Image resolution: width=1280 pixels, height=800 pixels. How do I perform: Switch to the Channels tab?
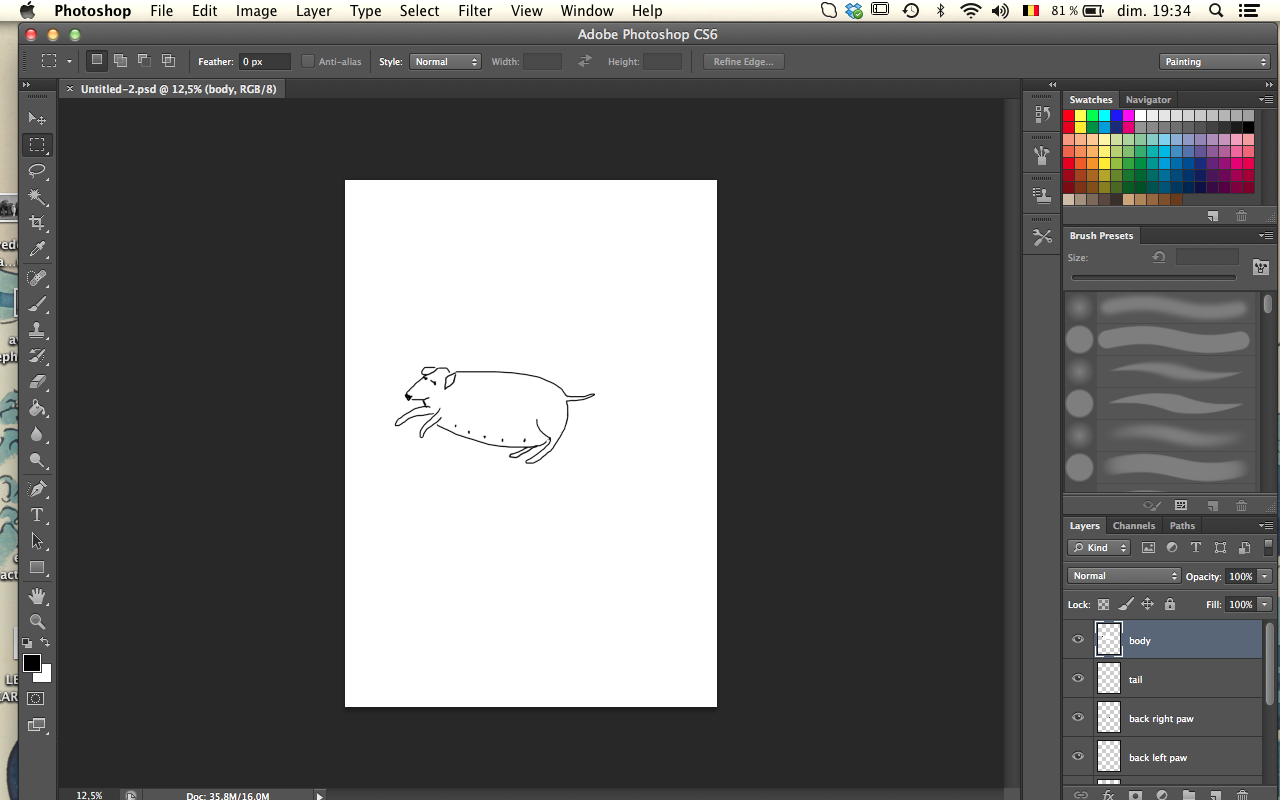pos(1134,526)
